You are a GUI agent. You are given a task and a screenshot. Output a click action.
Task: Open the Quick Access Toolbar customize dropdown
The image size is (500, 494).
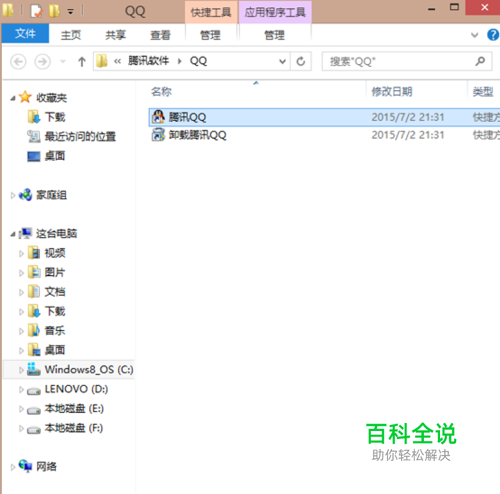70,12
